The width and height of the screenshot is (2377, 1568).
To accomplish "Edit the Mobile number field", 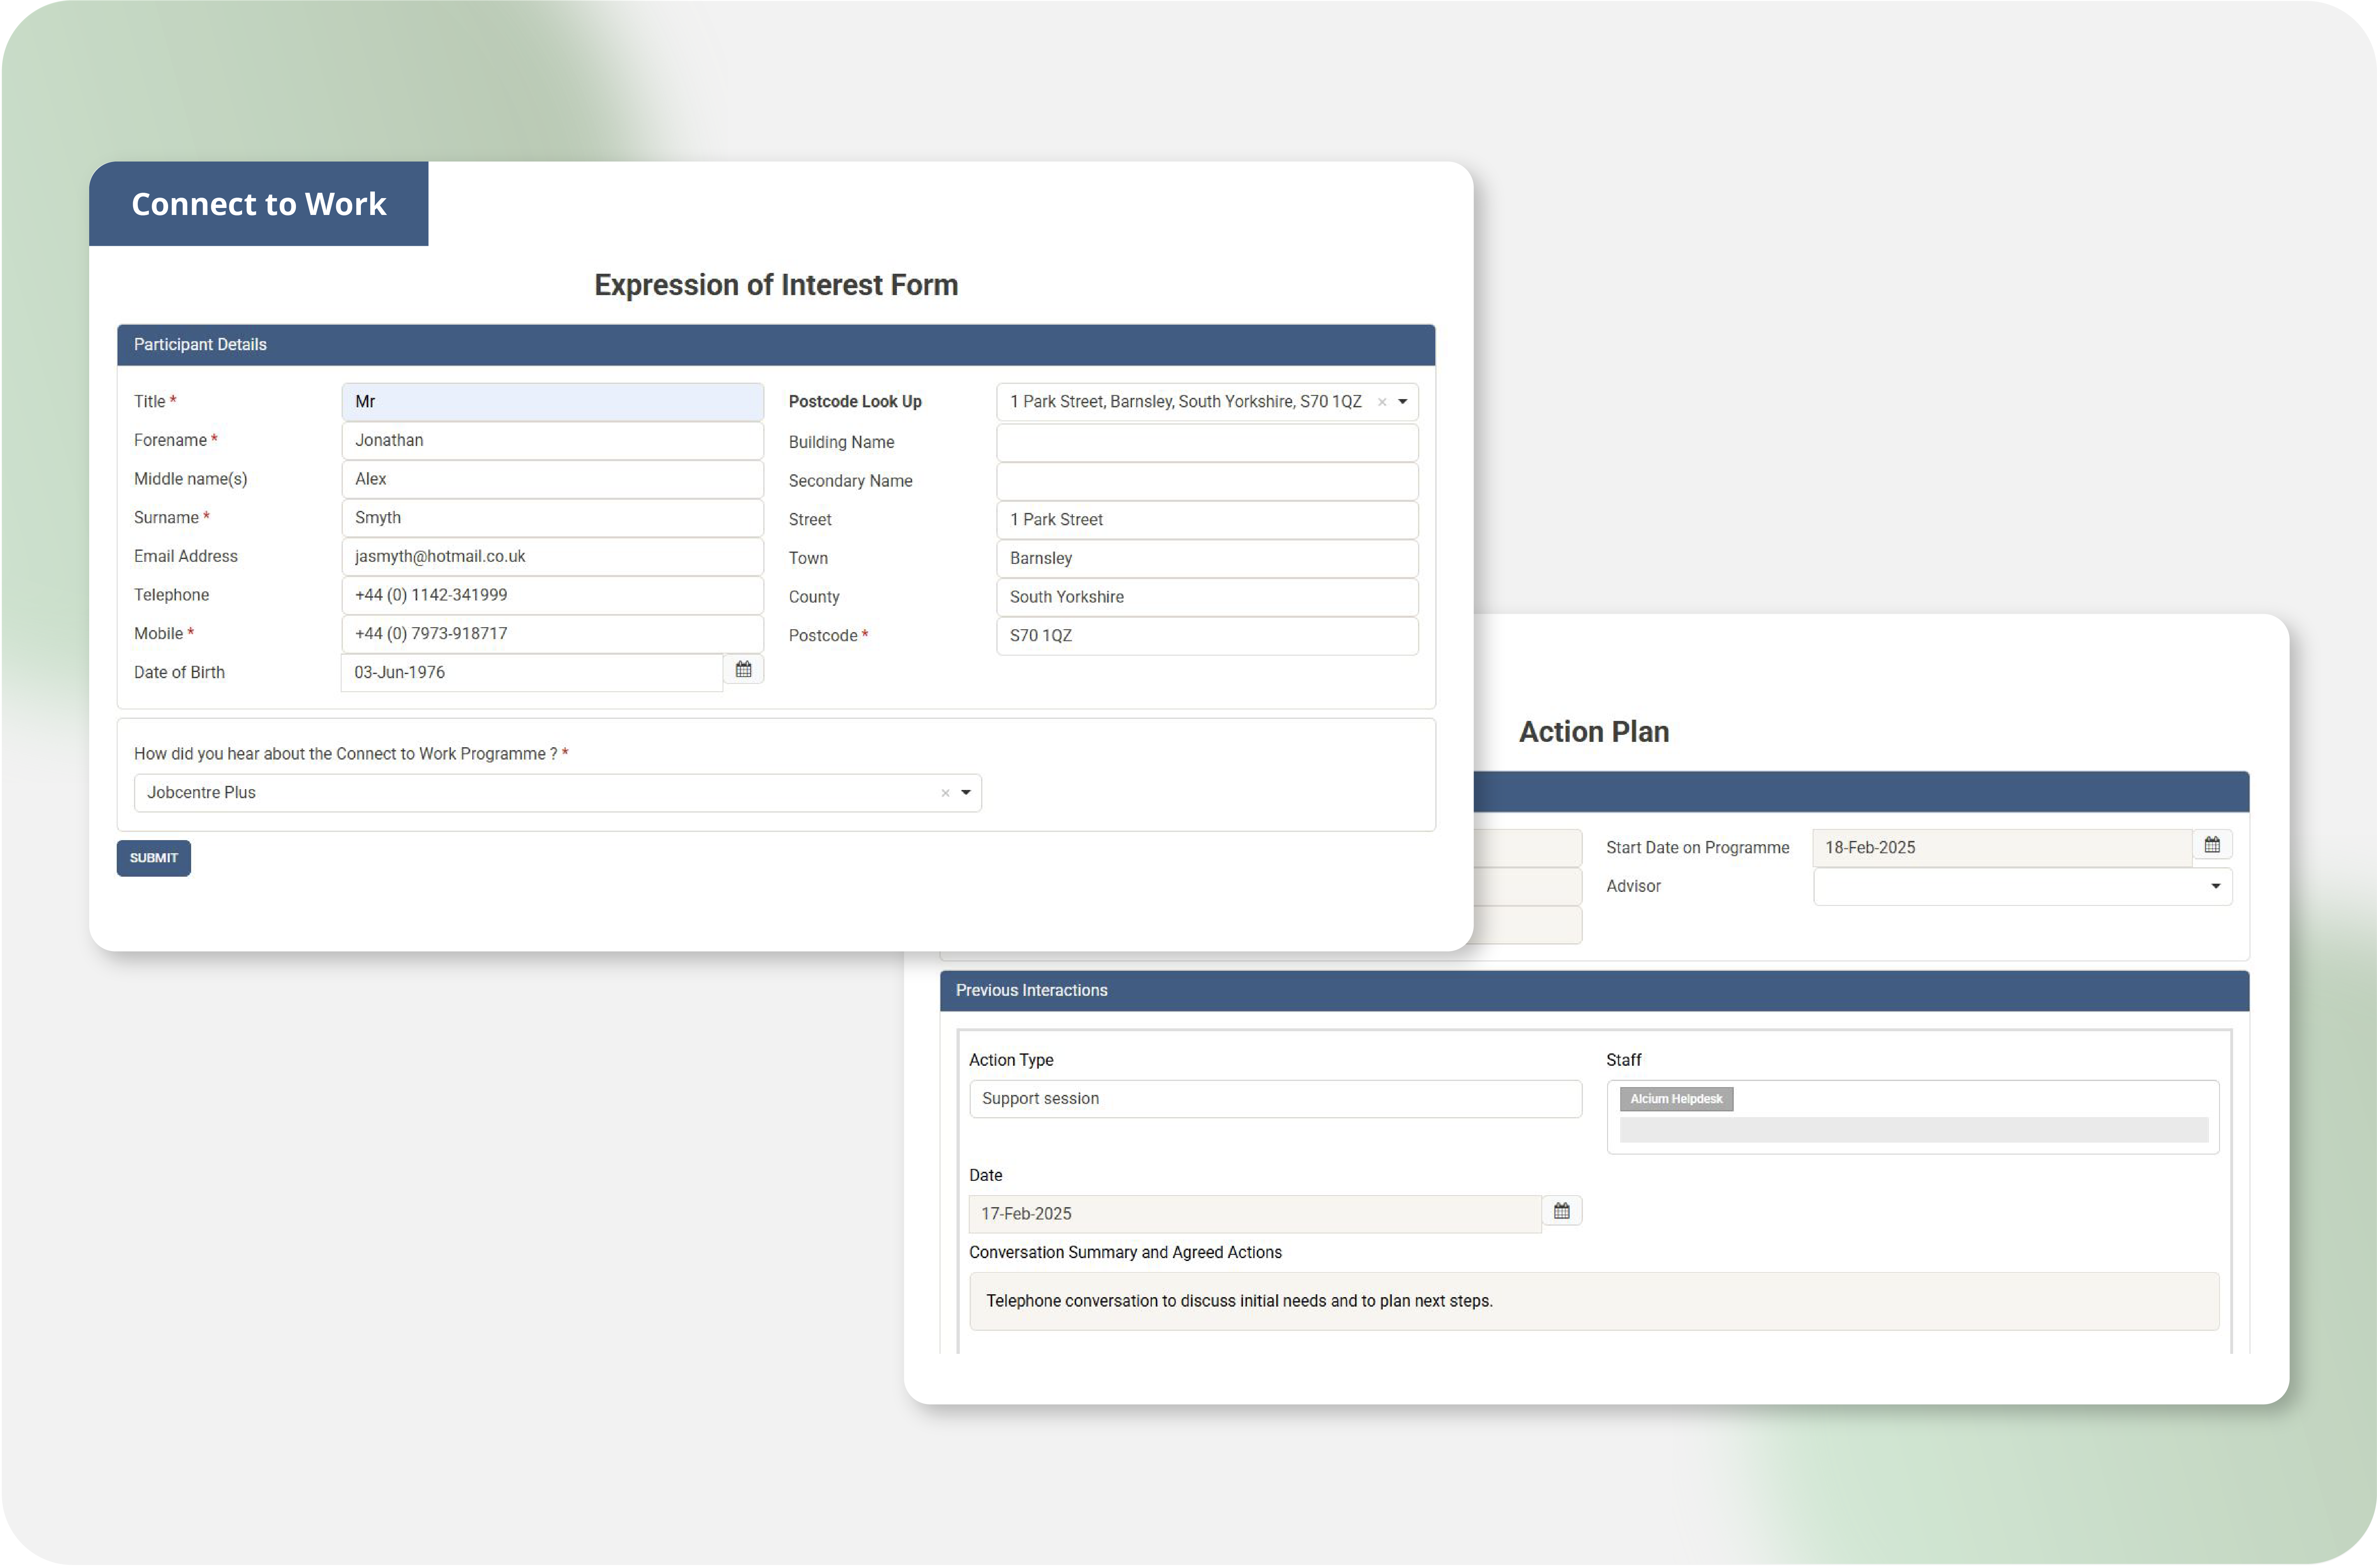I will point(552,634).
